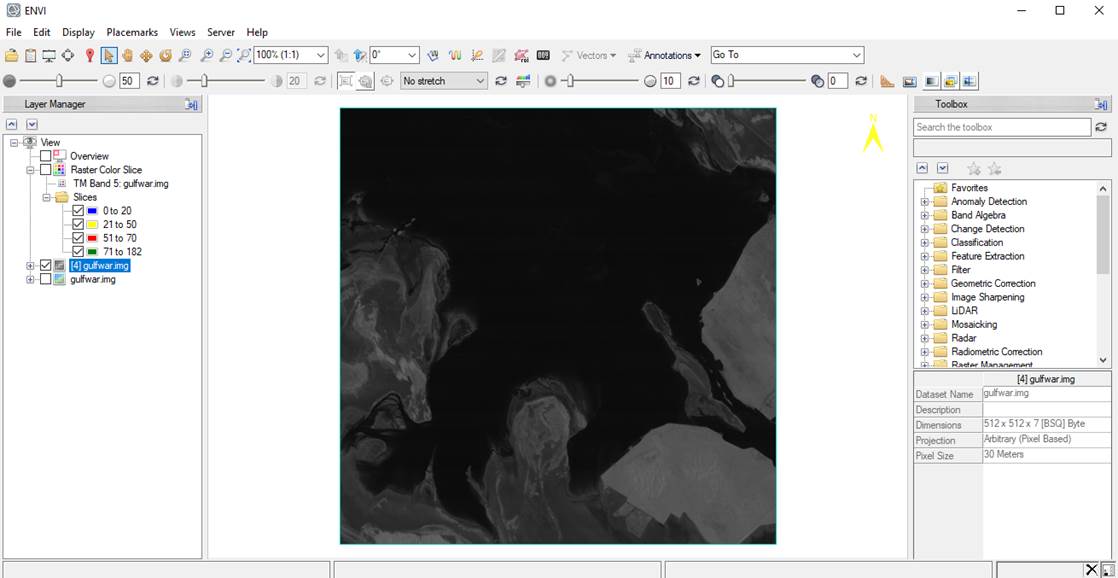Activate the Mensuration ruler tool
The height and width of the screenshot is (578, 1118).
887,81
